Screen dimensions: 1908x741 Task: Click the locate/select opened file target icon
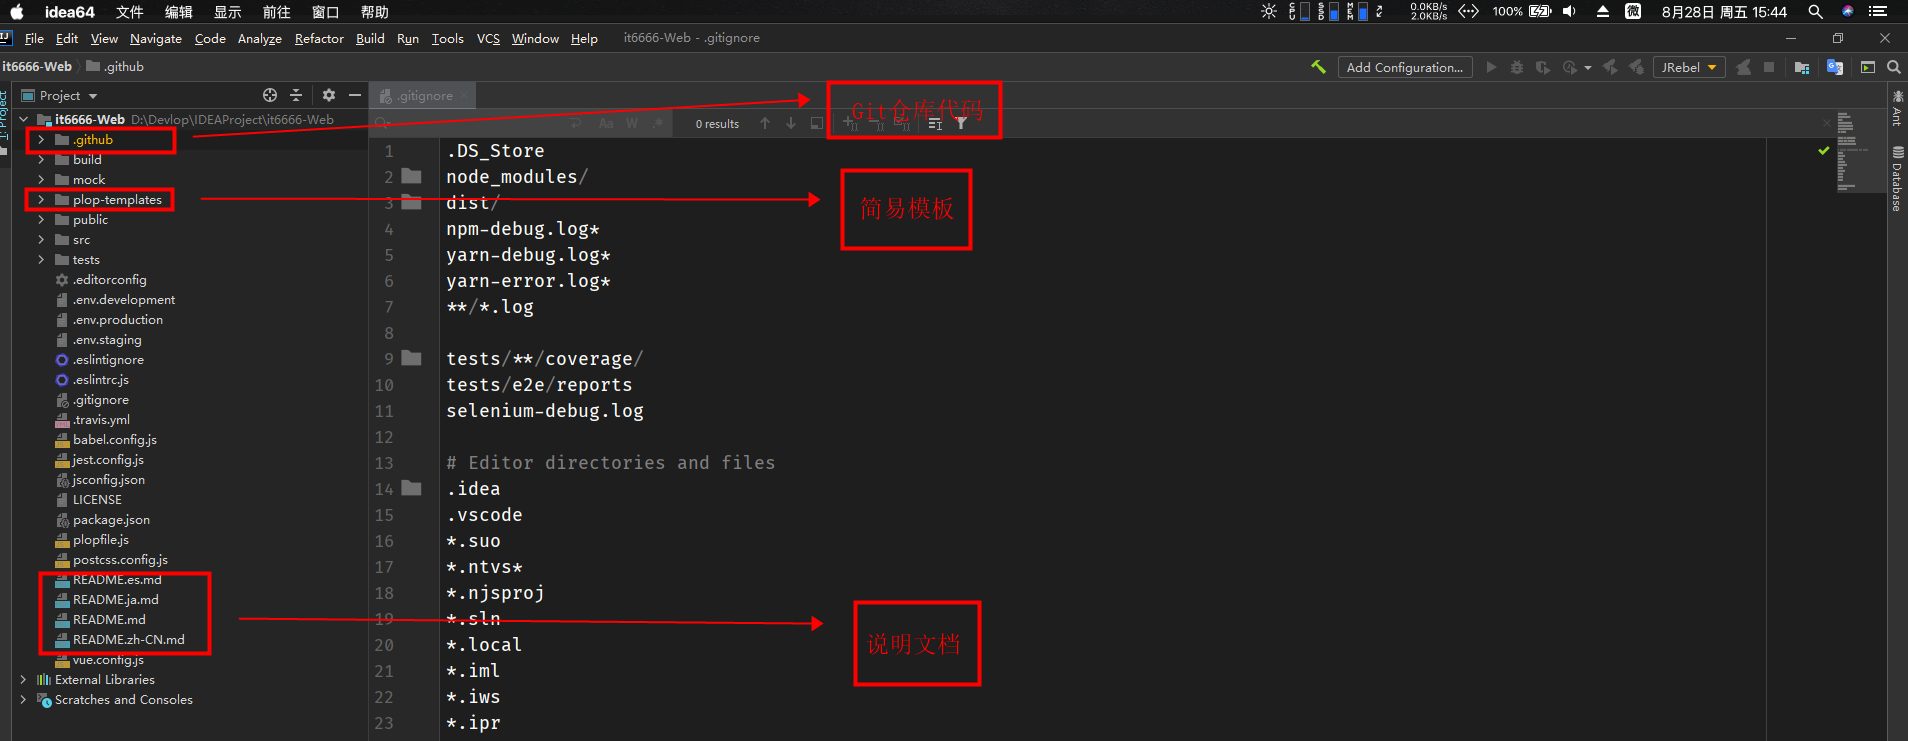[270, 95]
